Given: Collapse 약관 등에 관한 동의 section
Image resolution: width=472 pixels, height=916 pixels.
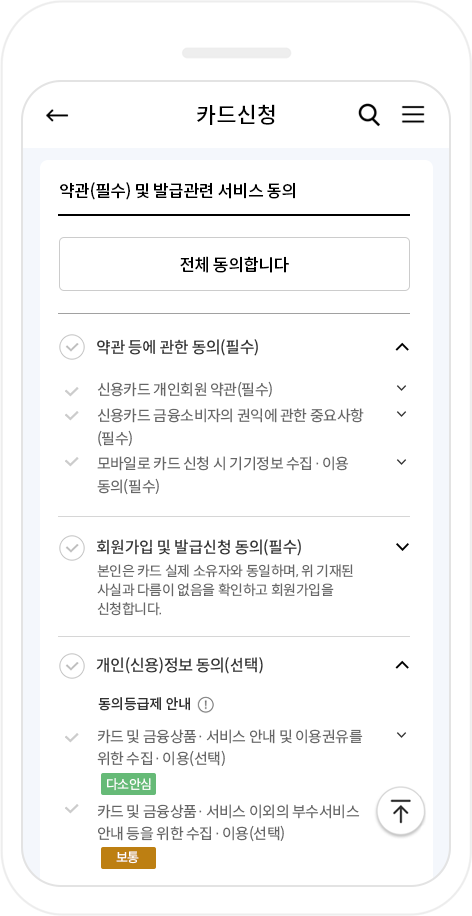Looking at the screenshot, I should pos(402,347).
